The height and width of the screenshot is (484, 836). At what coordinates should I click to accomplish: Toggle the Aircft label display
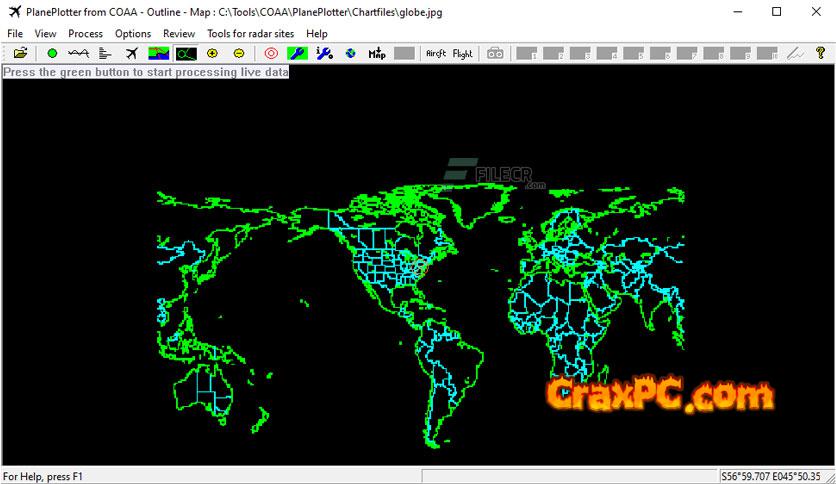point(436,53)
